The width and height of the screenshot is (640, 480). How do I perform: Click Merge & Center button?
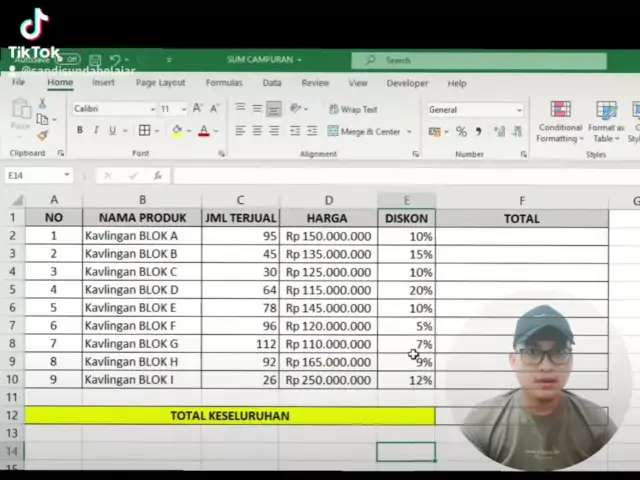tap(369, 131)
